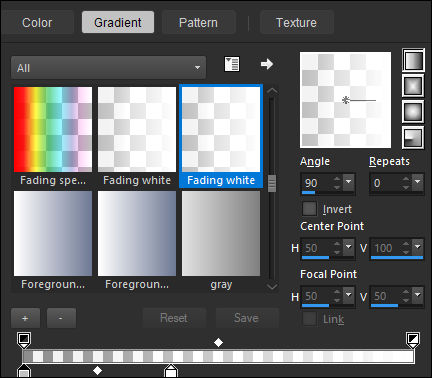Enable the Invert checkbox

click(x=309, y=209)
